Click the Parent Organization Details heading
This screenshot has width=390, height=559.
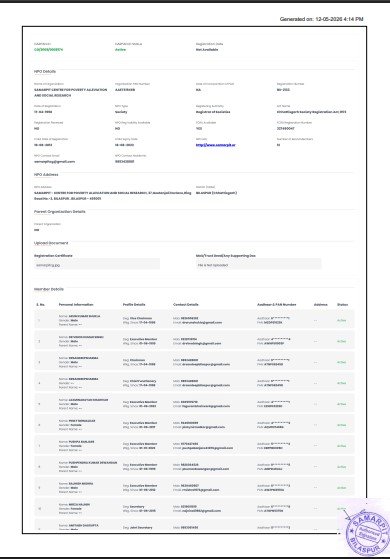click(x=60, y=211)
